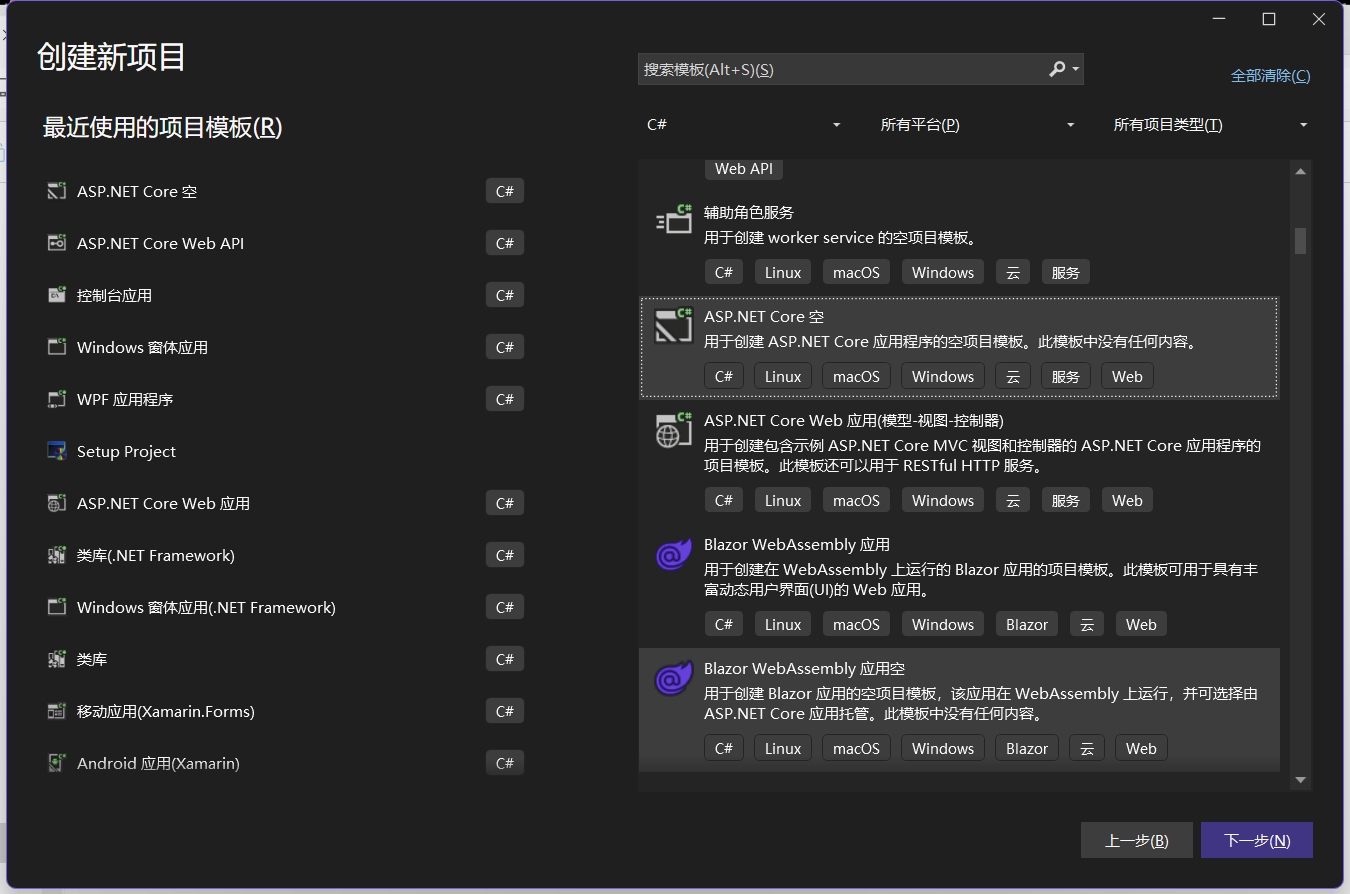Click the 全部清除(C) clear all link

(1270, 76)
